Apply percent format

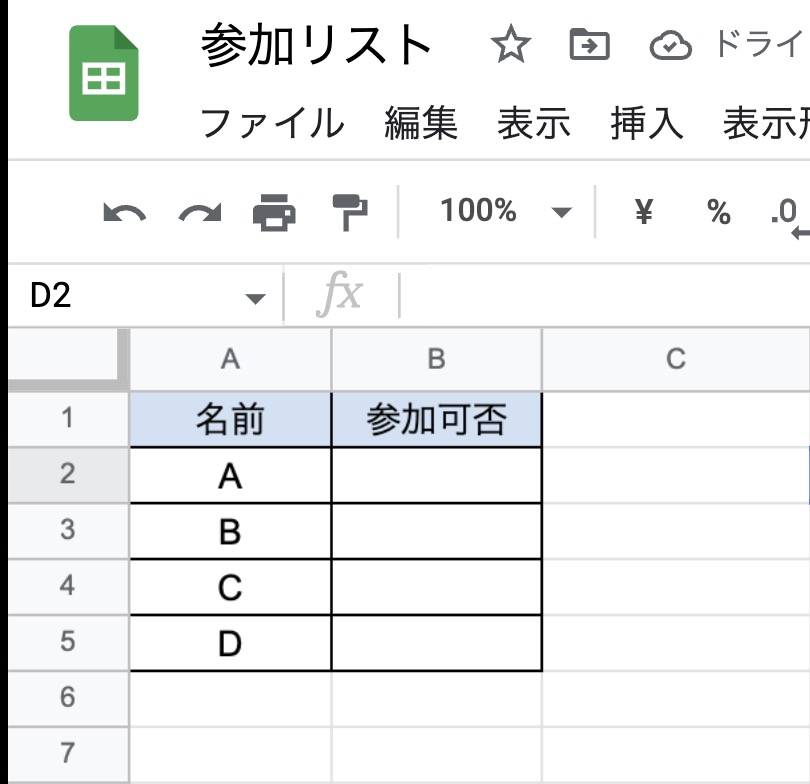[719, 212]
